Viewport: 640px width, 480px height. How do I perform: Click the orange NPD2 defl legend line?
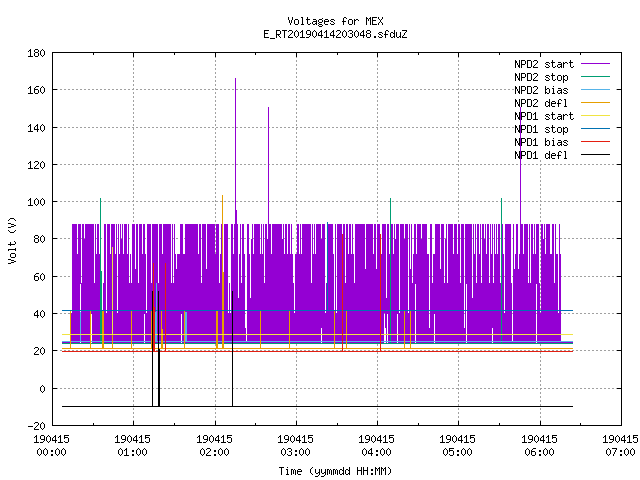tap(595, 103)
